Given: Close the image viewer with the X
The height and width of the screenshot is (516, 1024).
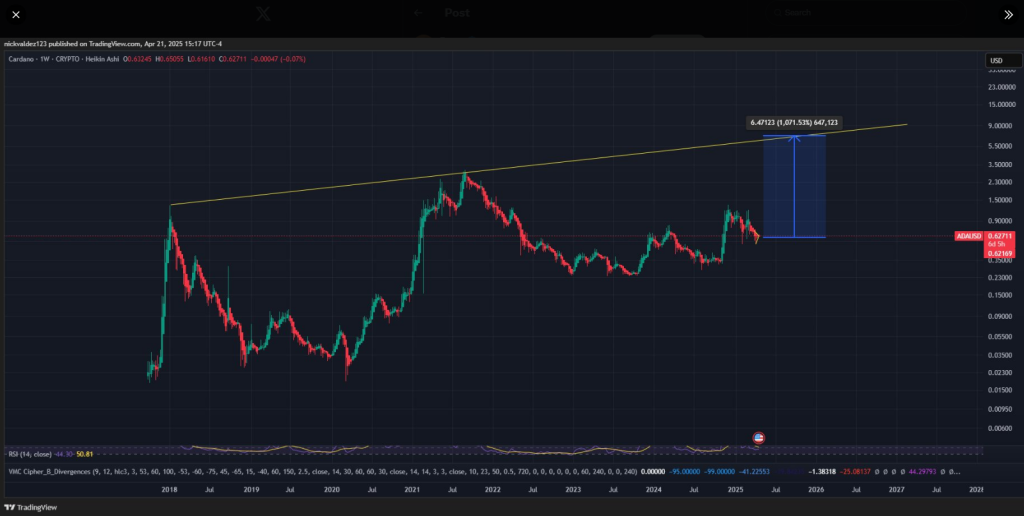Looking at the screenshot, I should click(15, 15).
